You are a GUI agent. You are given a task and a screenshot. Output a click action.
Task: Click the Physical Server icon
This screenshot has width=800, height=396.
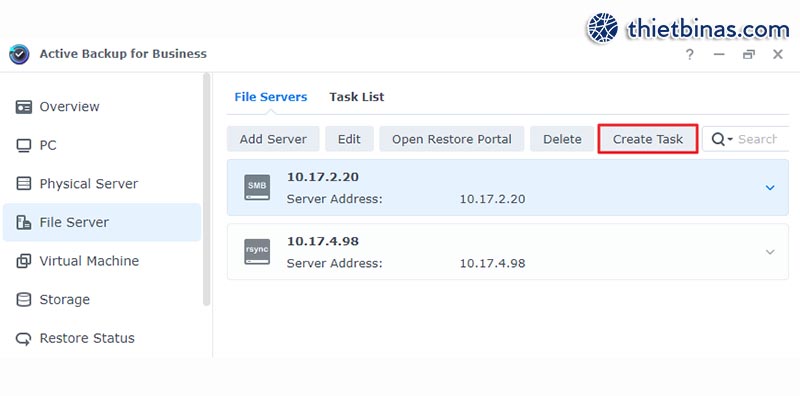[23, 184]
